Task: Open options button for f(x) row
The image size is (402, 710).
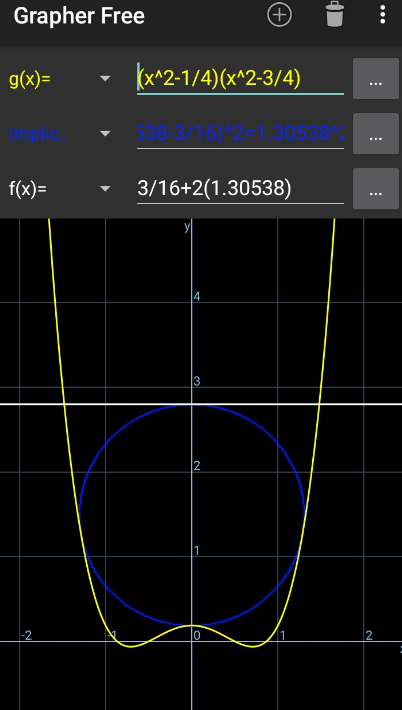Action: click(x=375, y=188)
